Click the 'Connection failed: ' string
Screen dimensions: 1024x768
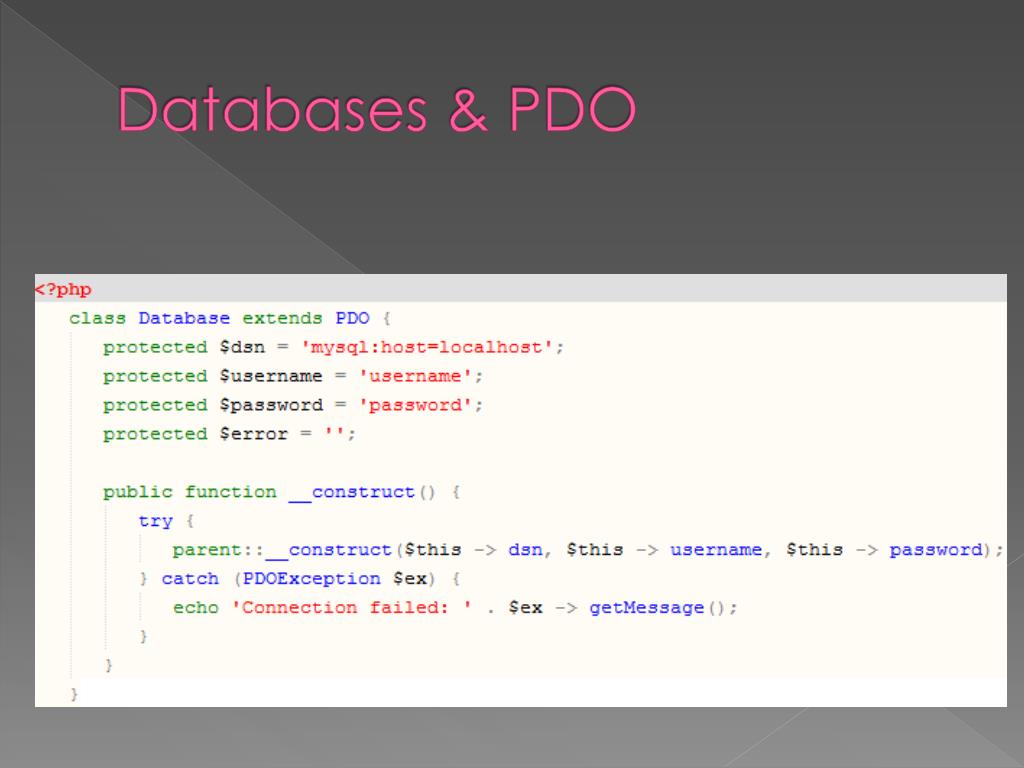[x=352, y=607]
